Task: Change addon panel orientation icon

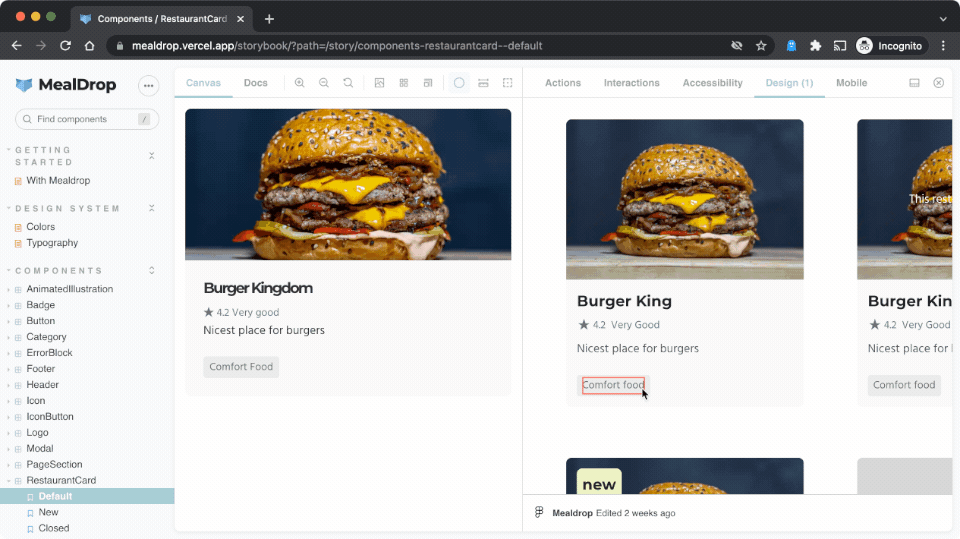Action: (914, 83)
